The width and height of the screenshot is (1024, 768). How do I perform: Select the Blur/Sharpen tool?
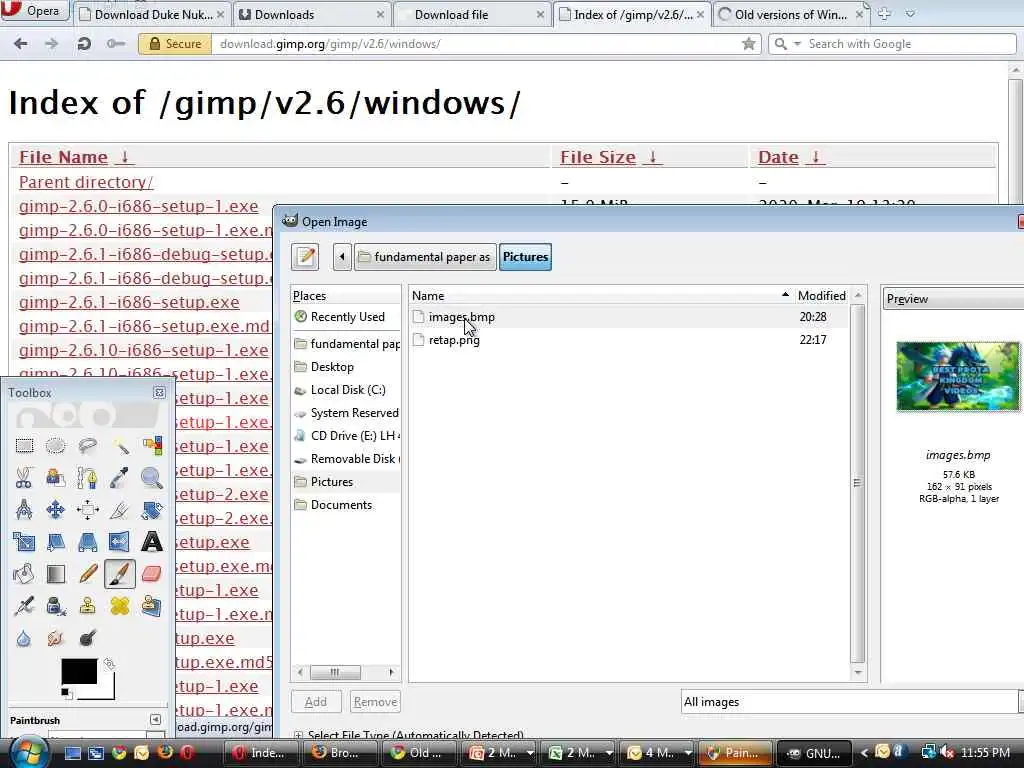(24, 638)
